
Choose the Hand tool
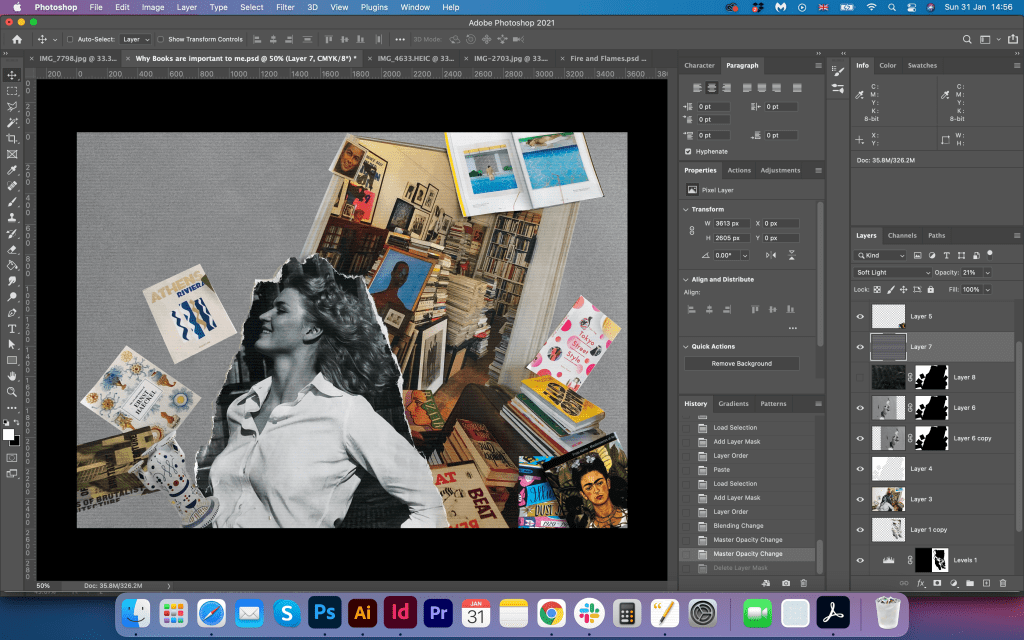(x=12, y=375)
